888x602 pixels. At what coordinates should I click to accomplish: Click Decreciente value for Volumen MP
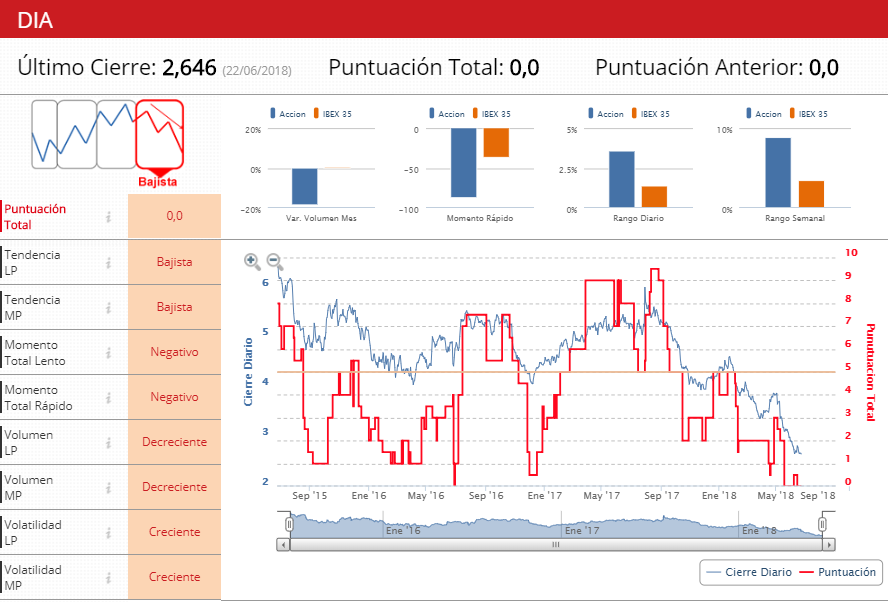174,487
